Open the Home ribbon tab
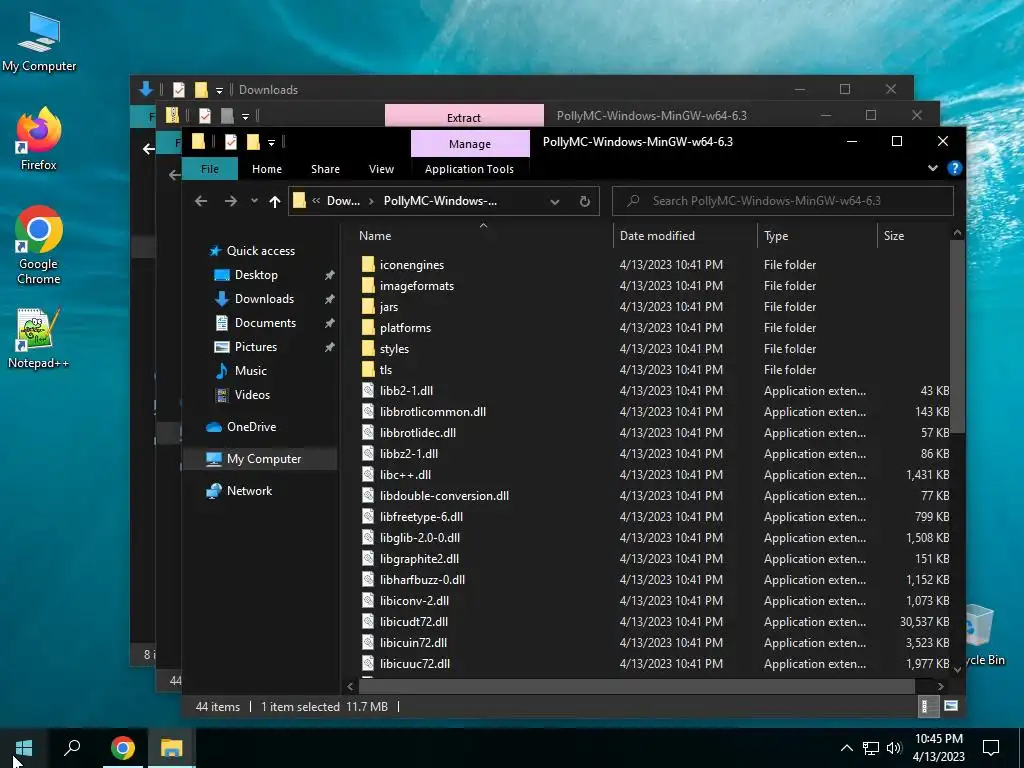This screenshot has height=768, width=1024. [x=266, y=169]
